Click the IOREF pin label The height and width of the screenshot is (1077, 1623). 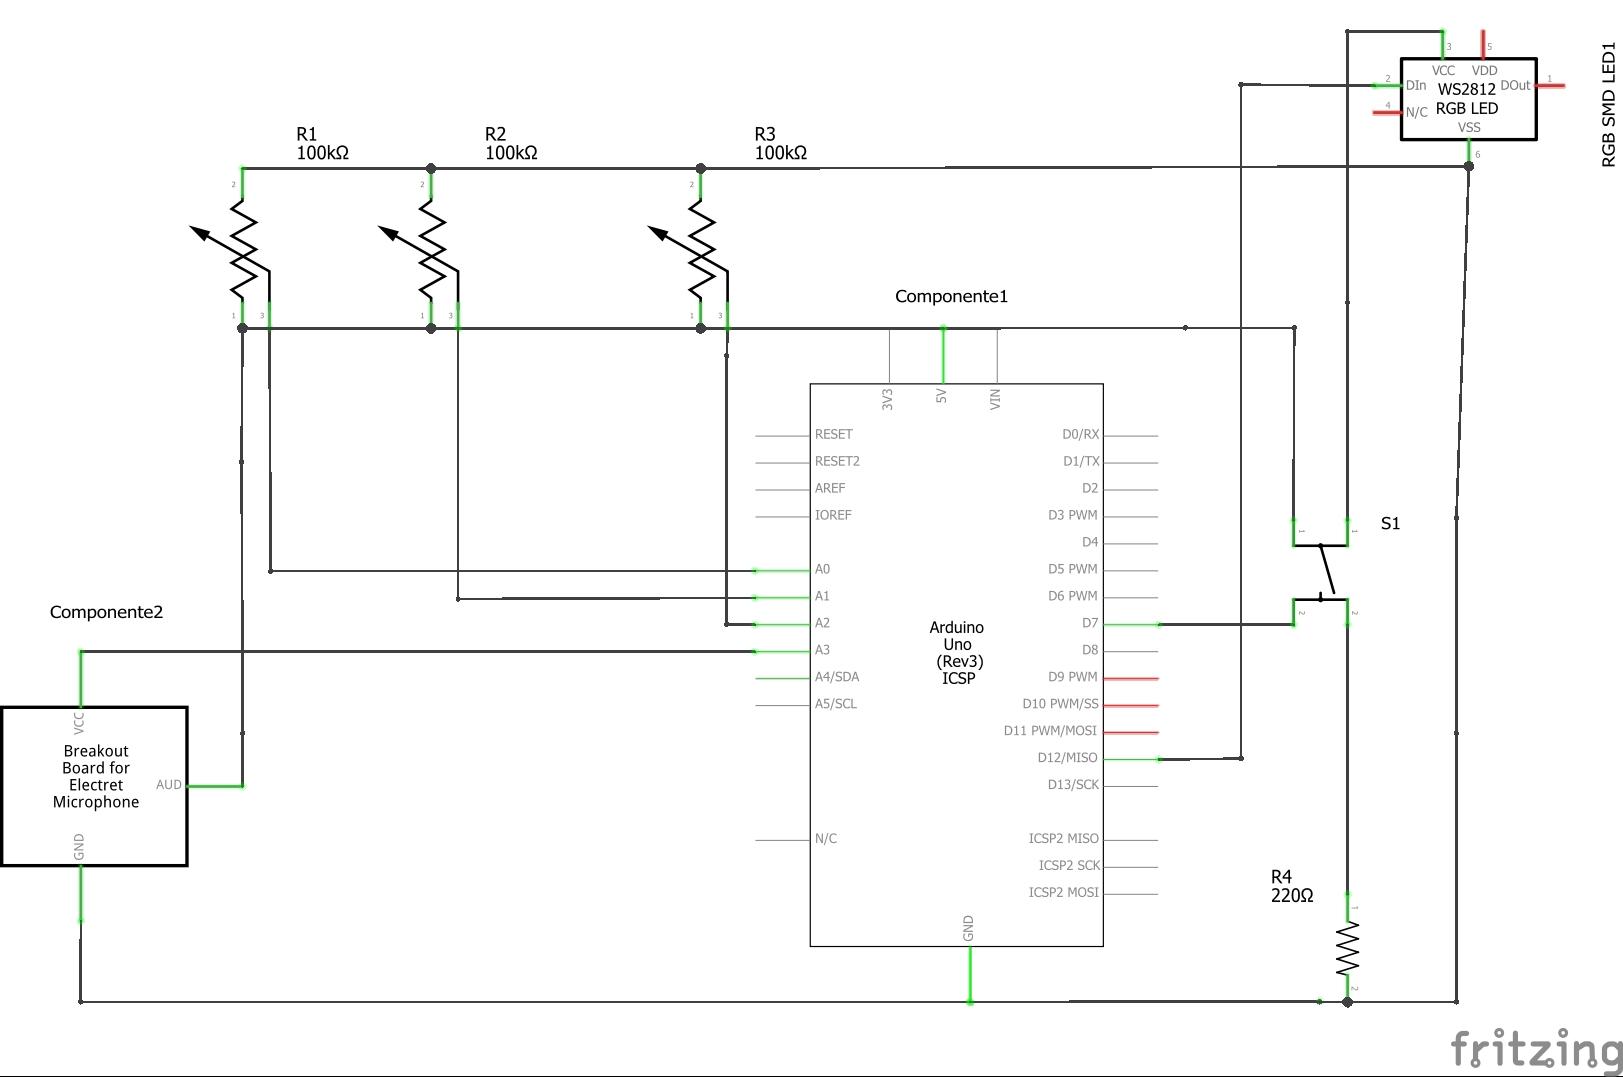(833, 515)
